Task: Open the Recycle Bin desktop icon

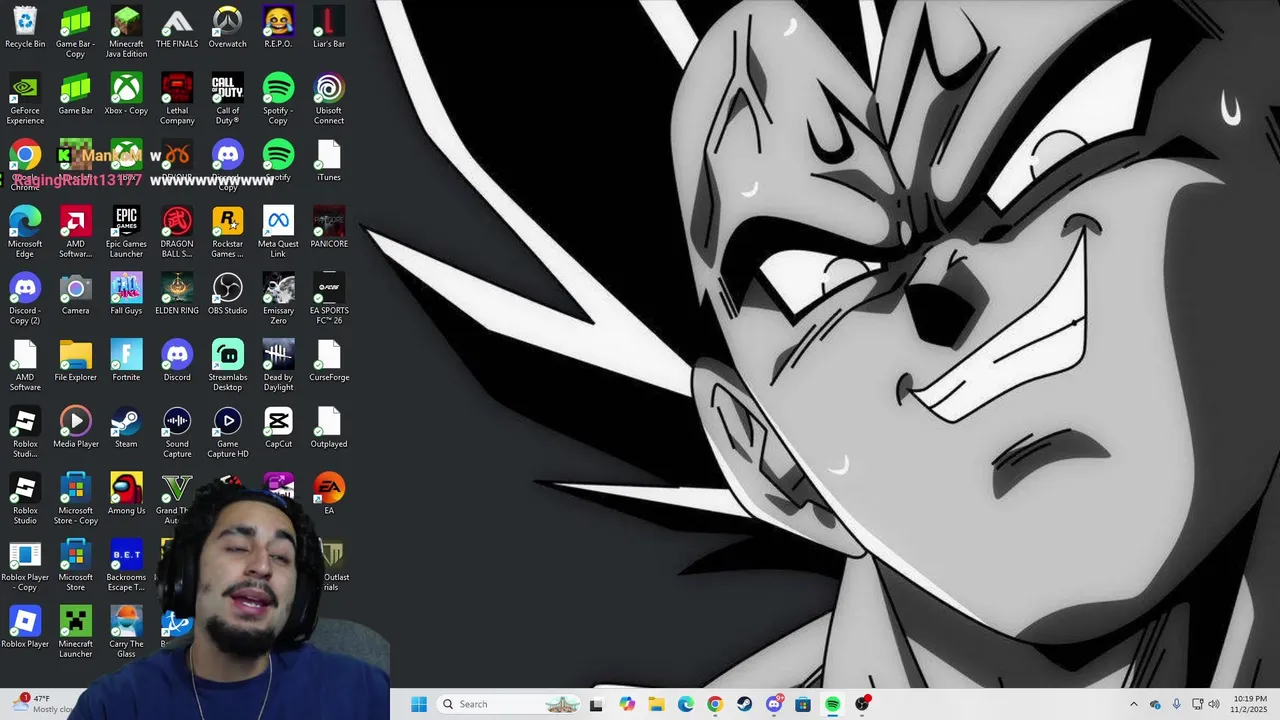Action: [x=25, y=27]
